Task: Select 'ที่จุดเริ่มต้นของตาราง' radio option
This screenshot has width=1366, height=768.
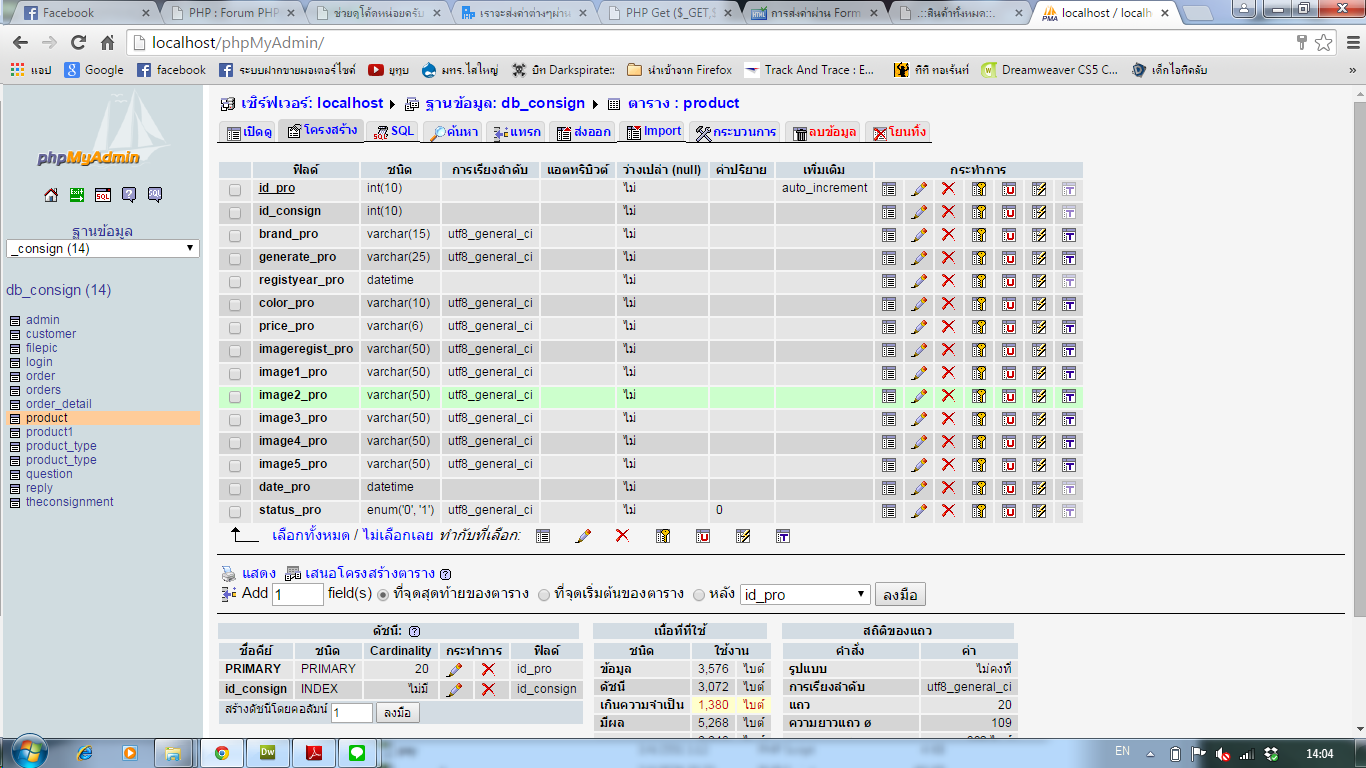Action: click(x=544, y=594)
